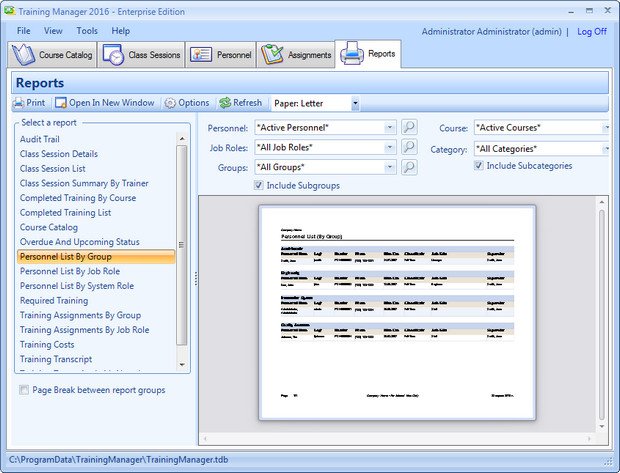Click the Print toolbar printer icon

point(19,103)
